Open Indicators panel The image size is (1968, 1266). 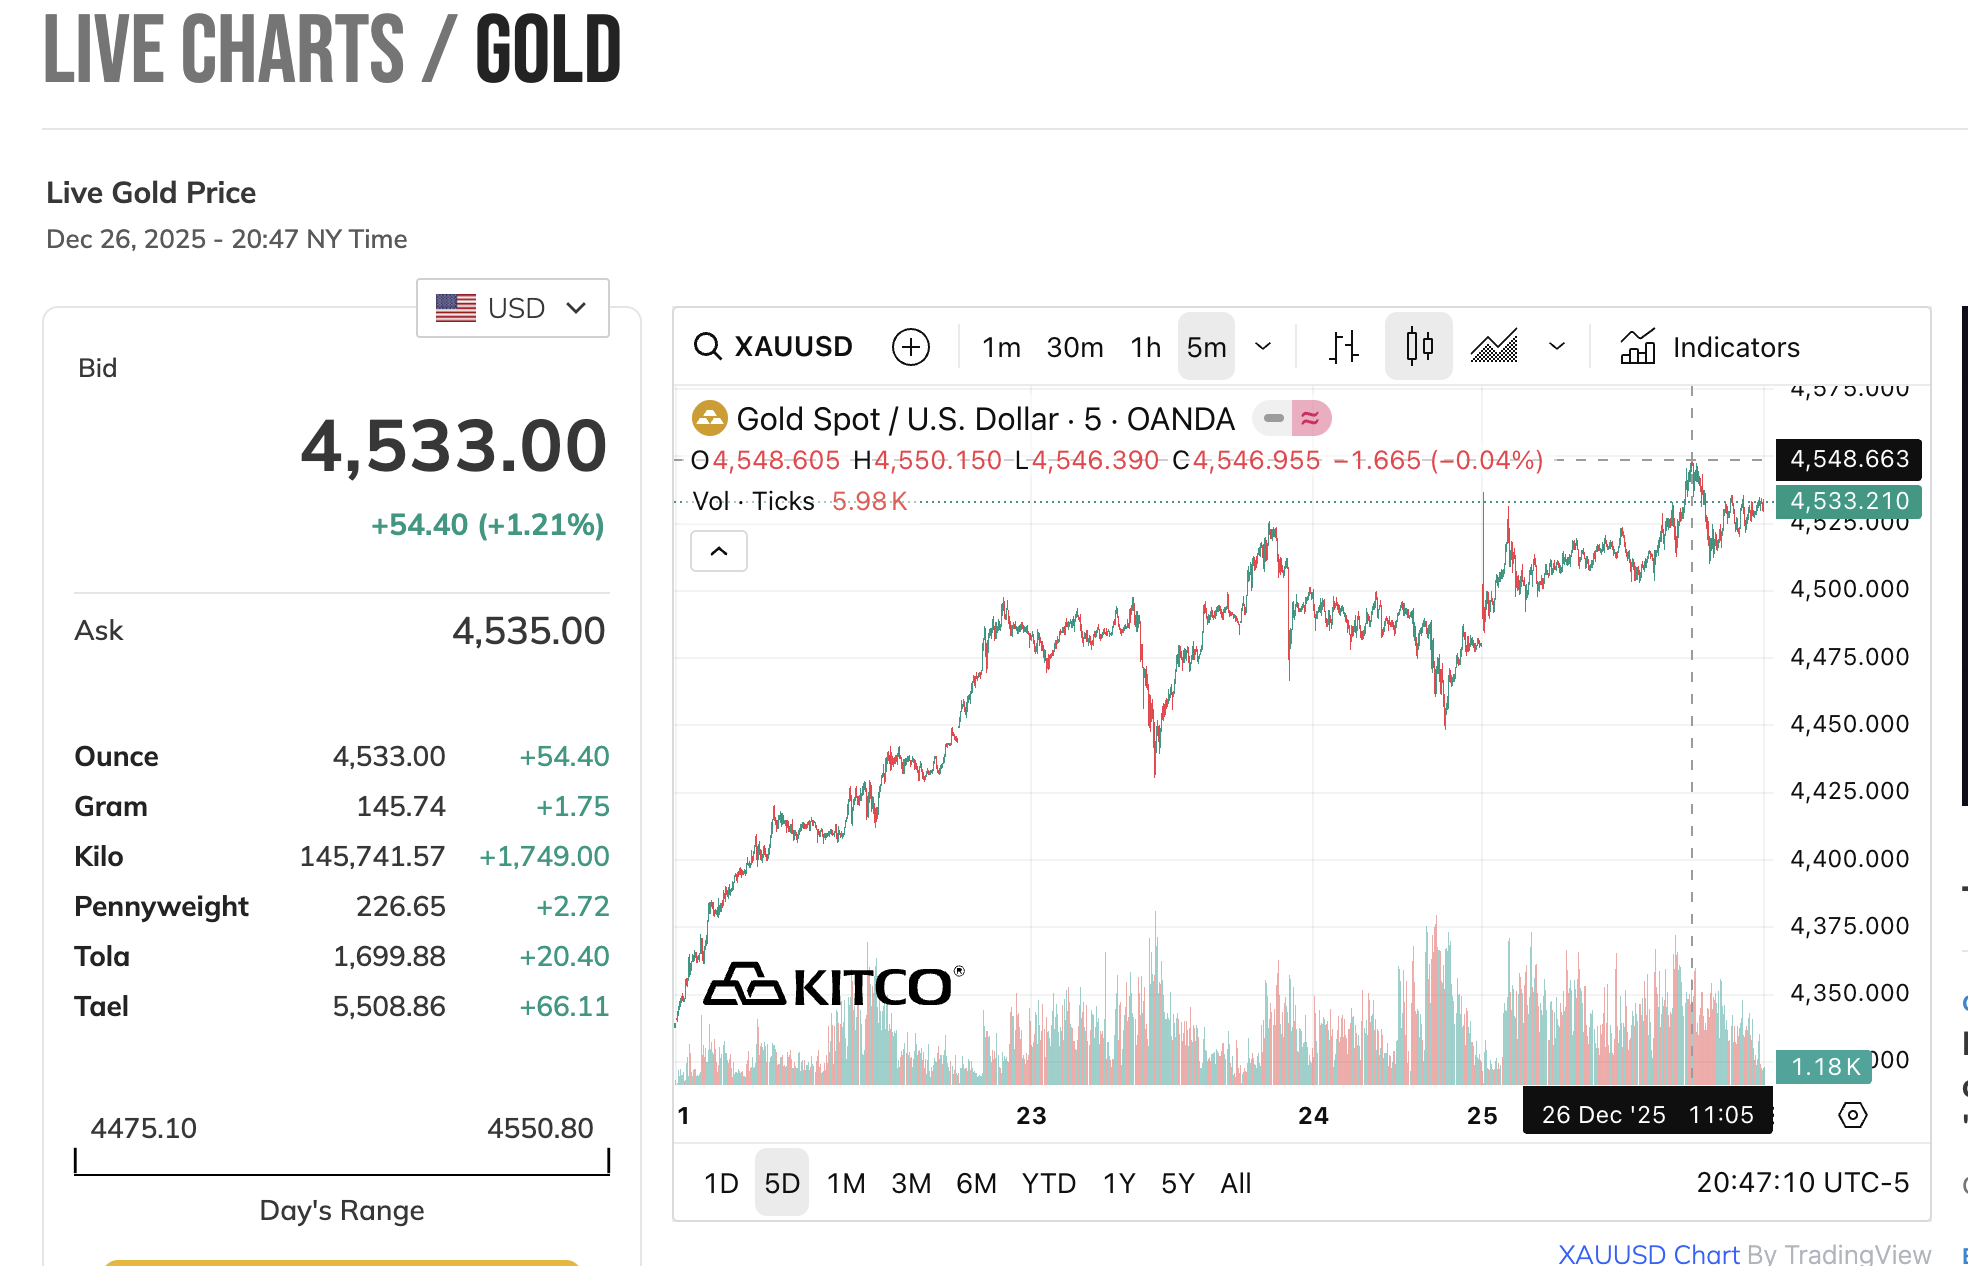click(1710, 347)
